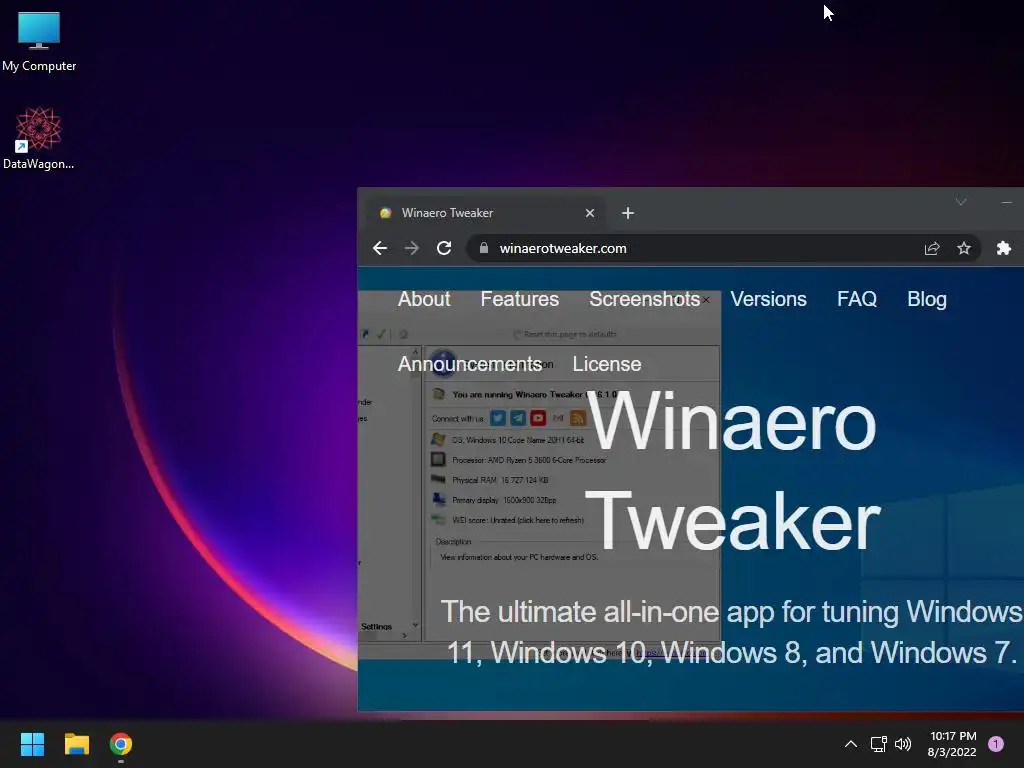Open the Blog link
Screen dimensions: 1024x768
(x=927, y=299)
